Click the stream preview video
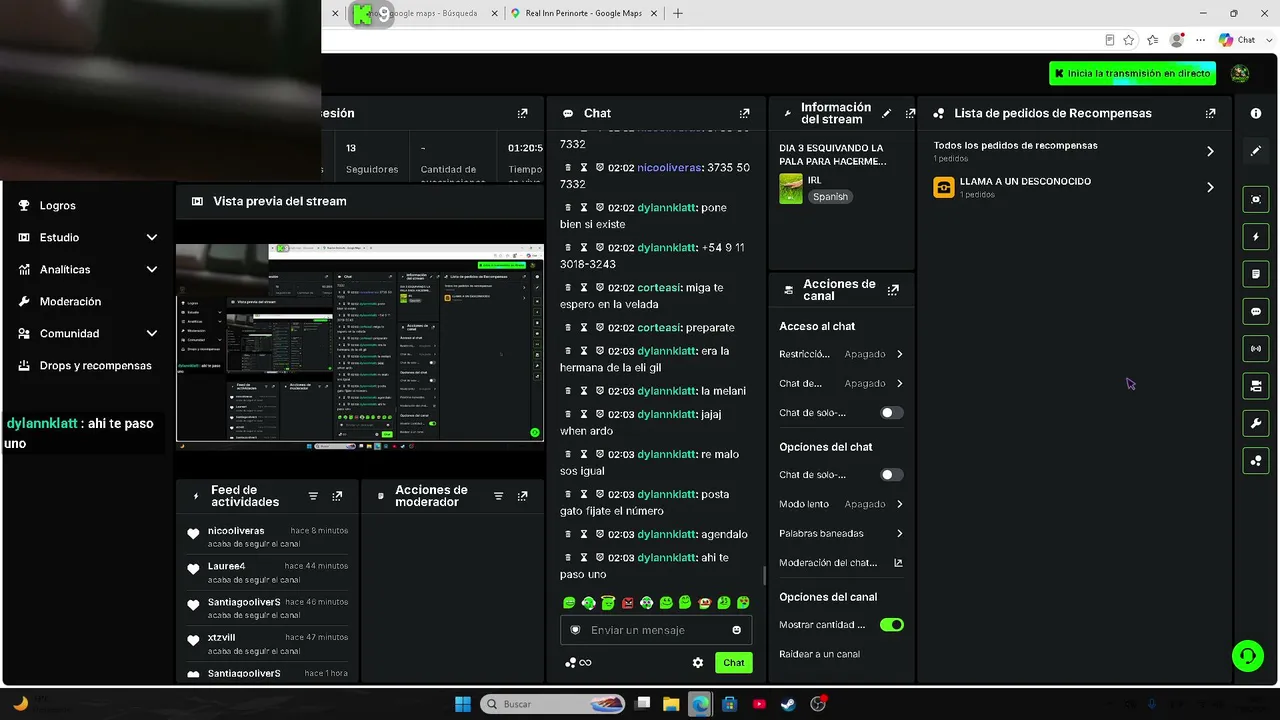Image resolution: width=1280 pixels, height=720 pixels. coord(360,342)
